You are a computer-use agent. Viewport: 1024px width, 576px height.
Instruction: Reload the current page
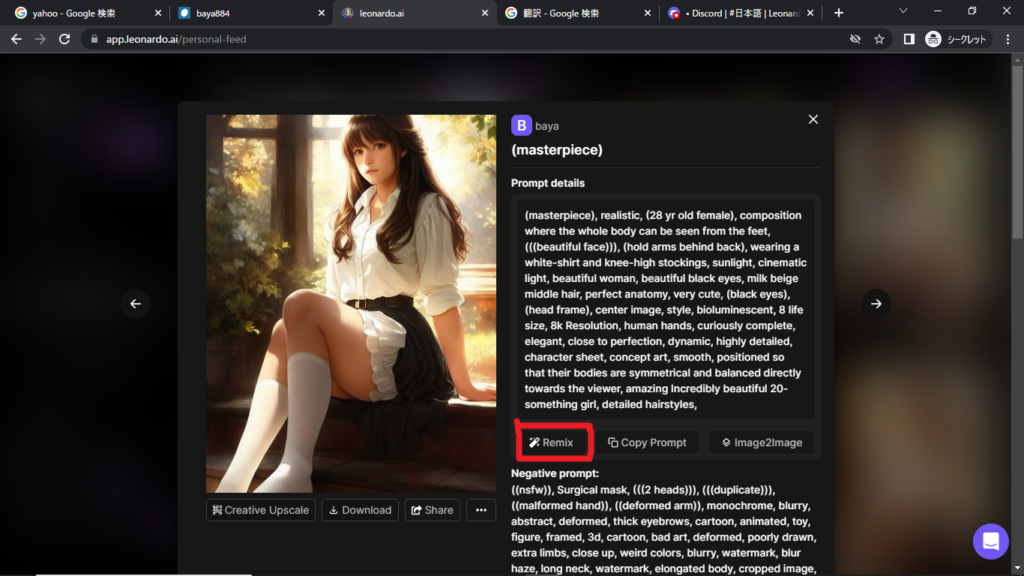65,39
